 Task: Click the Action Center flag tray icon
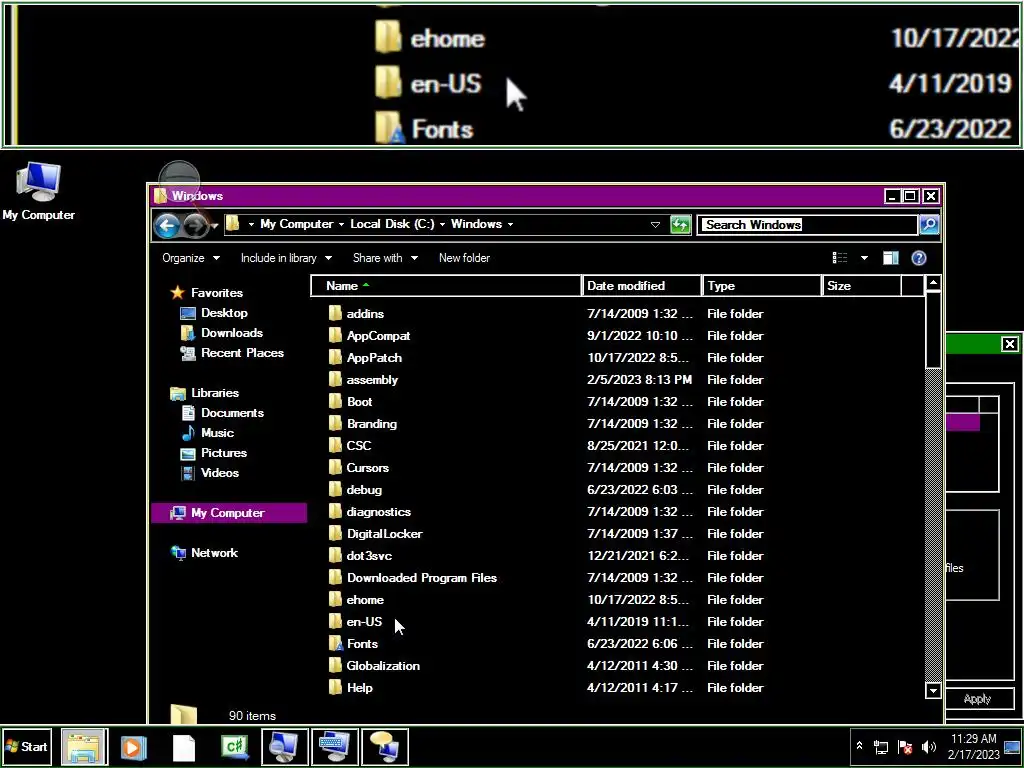tap(905, 747)
